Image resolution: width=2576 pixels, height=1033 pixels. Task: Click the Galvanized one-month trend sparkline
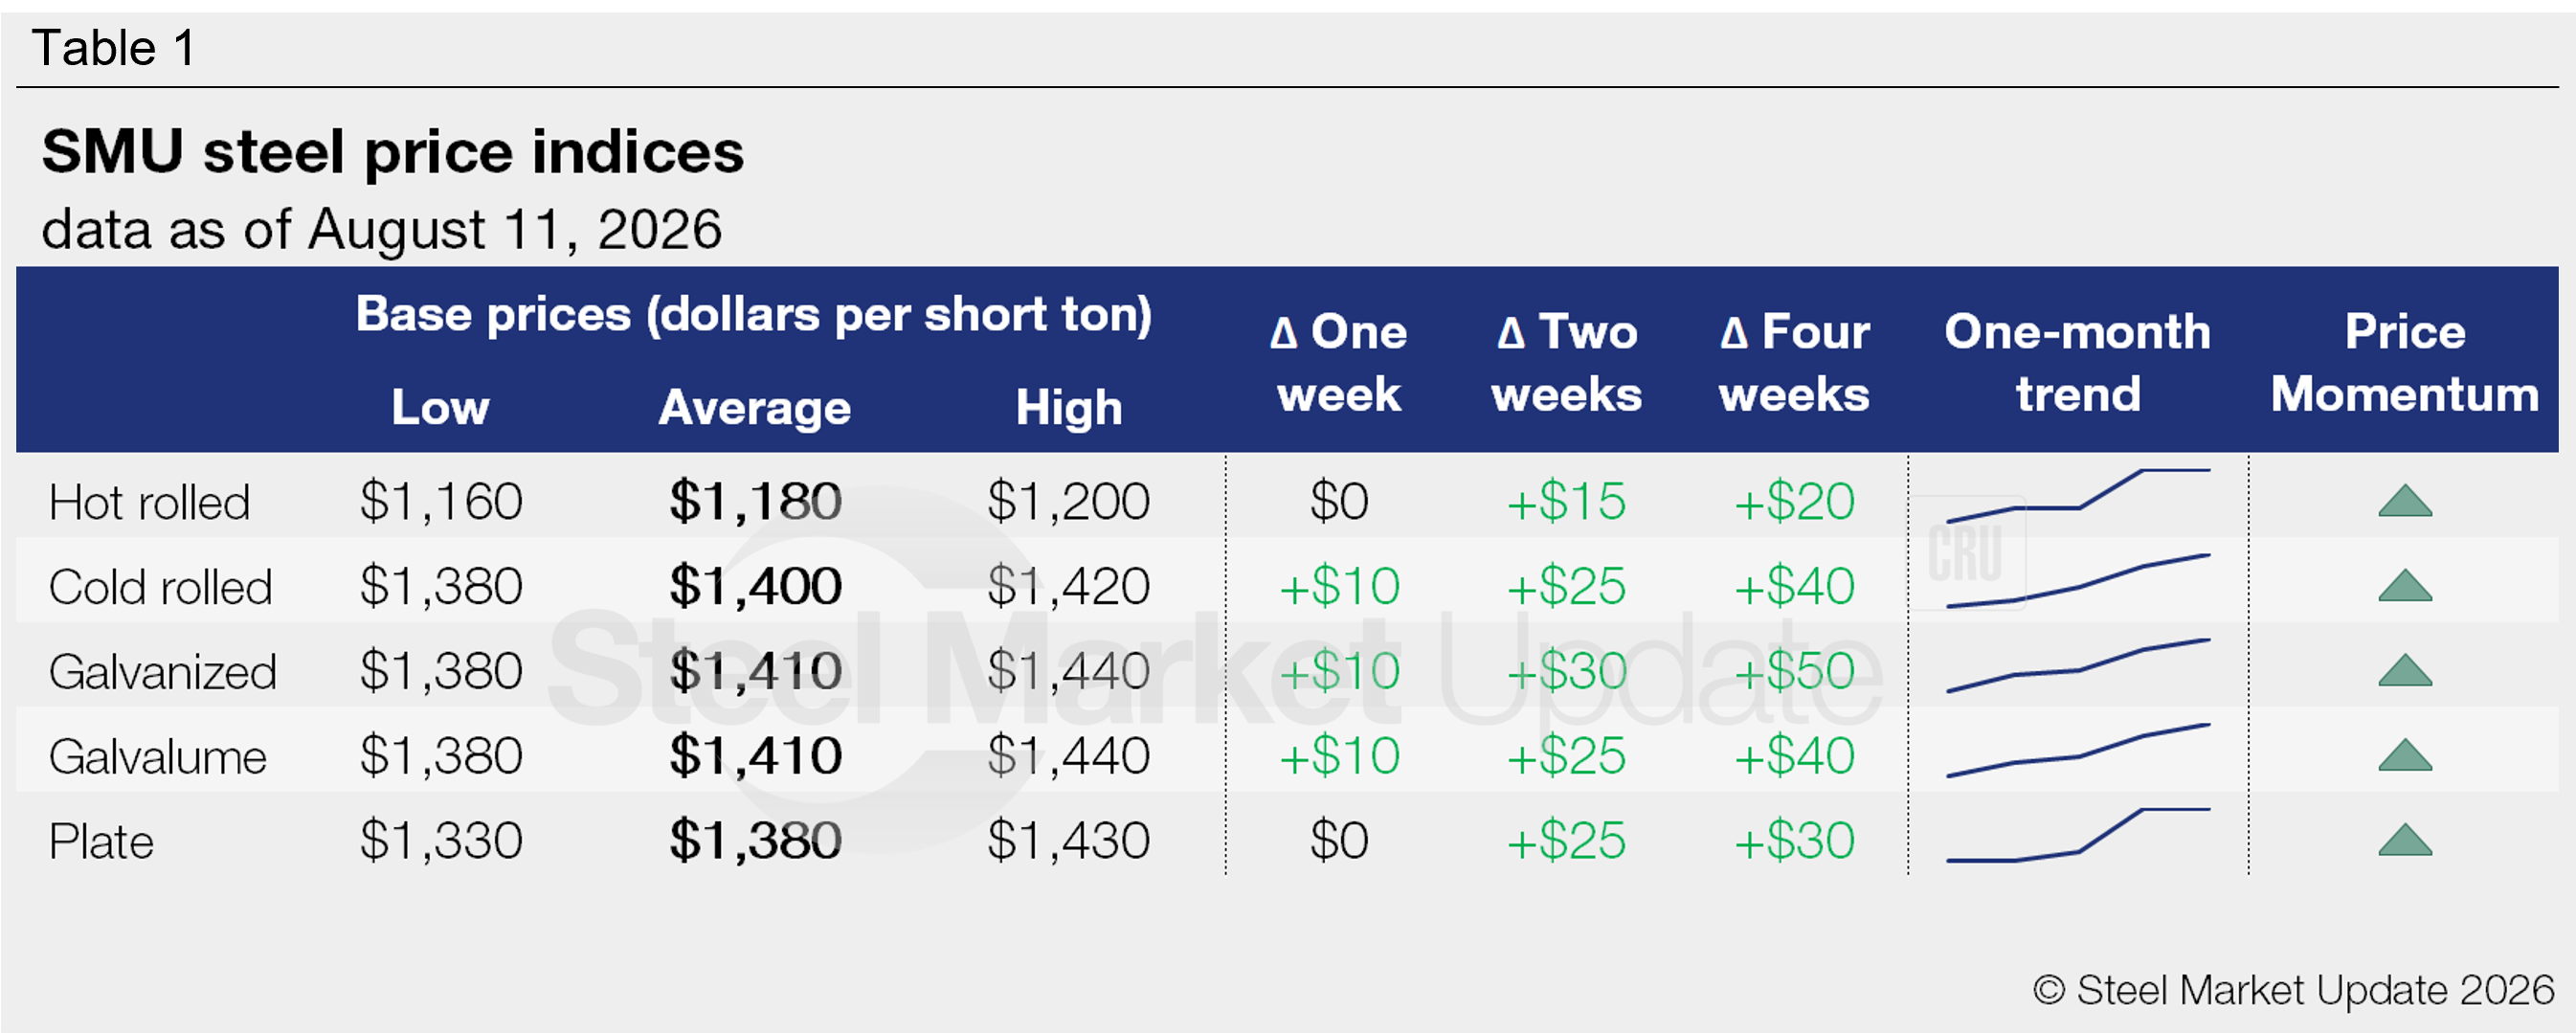click(2077, 666)
